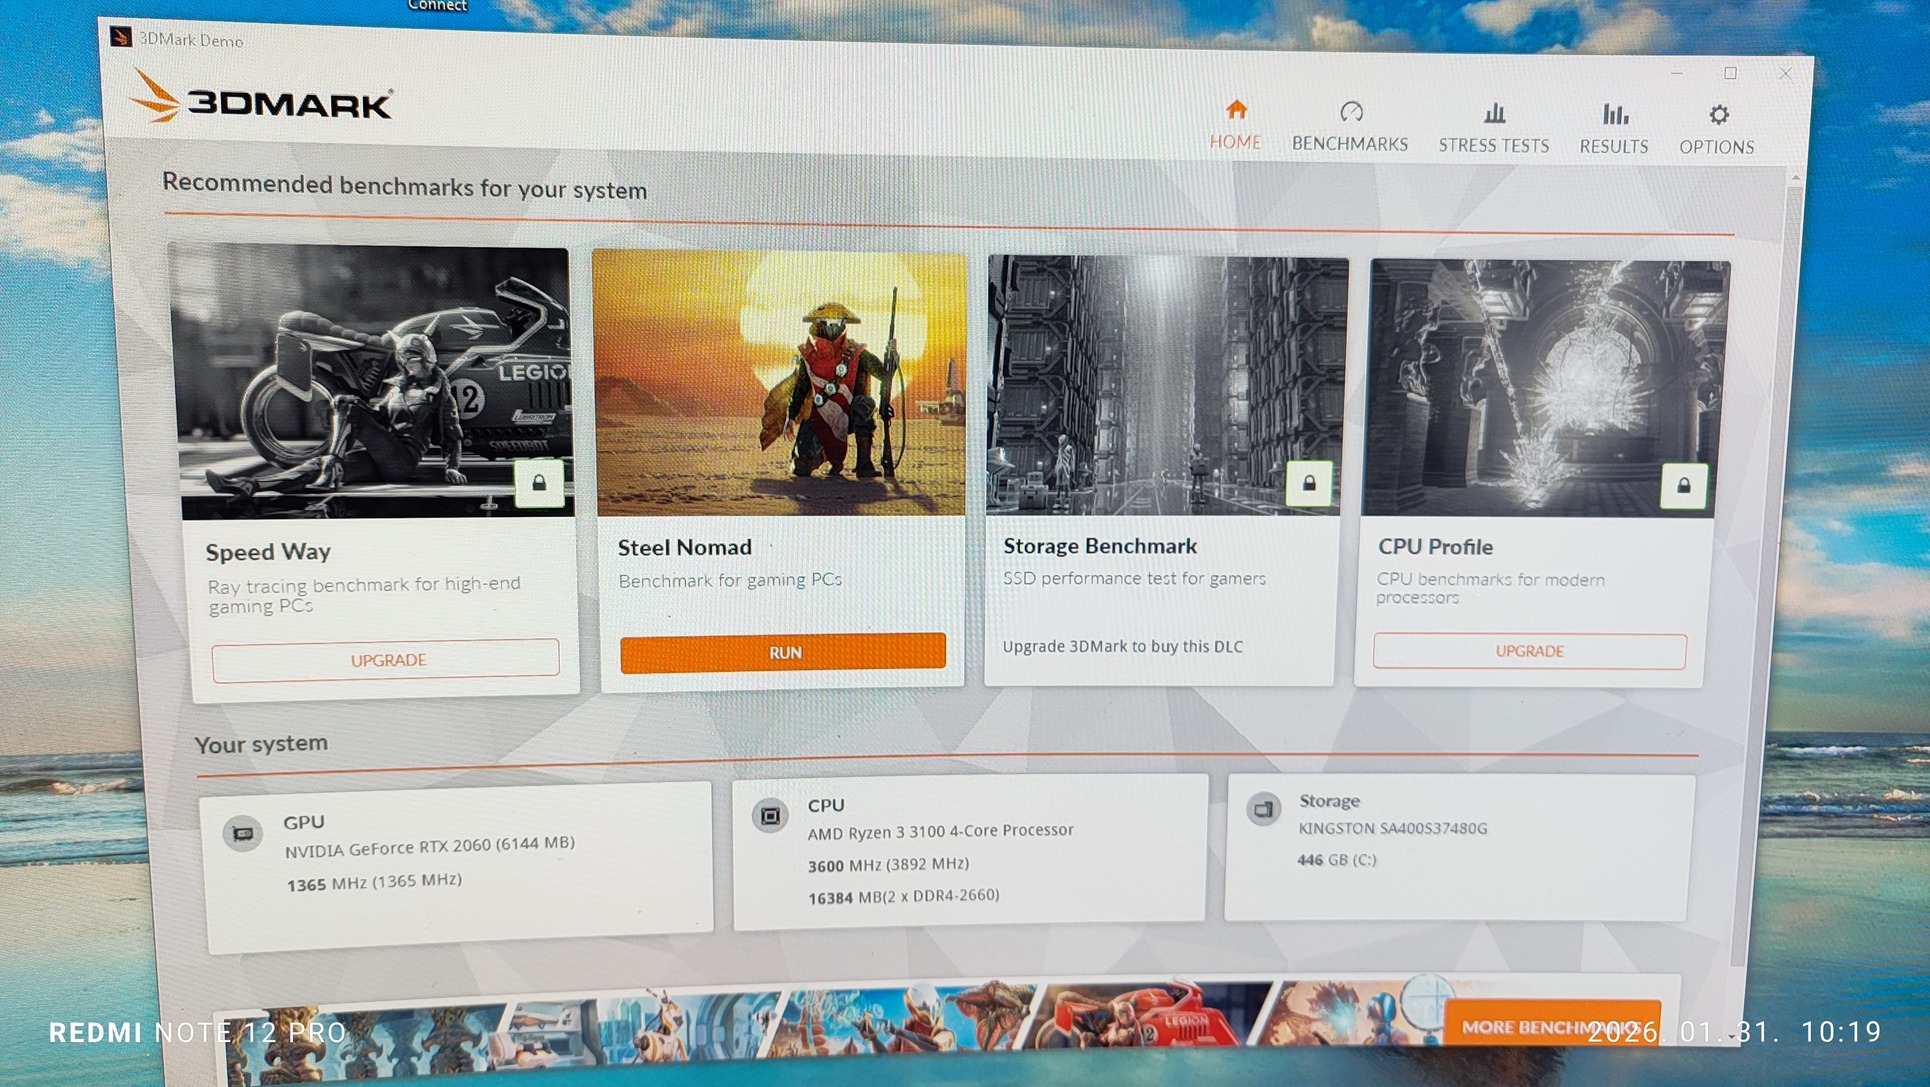Open the Options gear icon

coord(1718,115)
